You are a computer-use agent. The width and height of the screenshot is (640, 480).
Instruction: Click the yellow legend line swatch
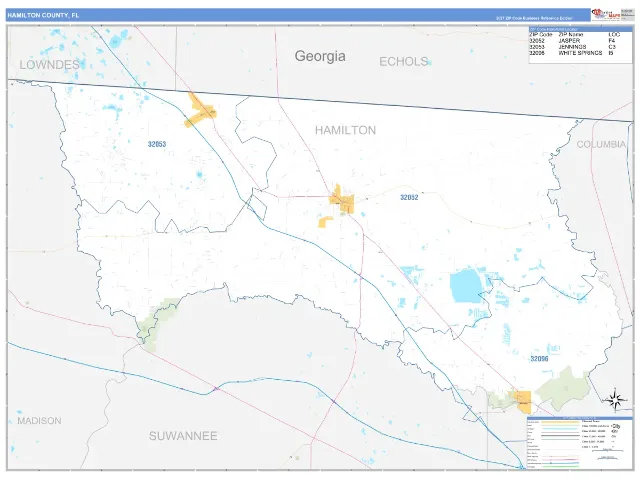pos(560,422)
